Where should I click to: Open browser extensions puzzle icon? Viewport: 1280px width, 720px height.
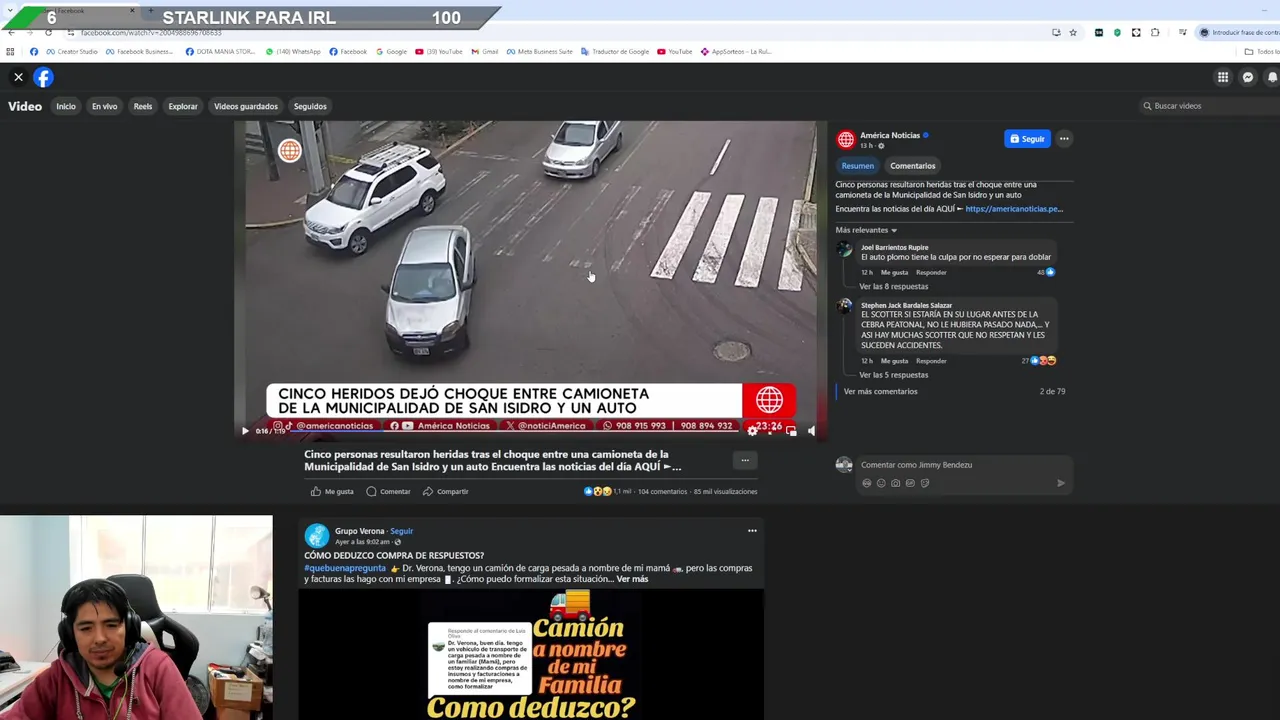click(x=1155, y=32)
